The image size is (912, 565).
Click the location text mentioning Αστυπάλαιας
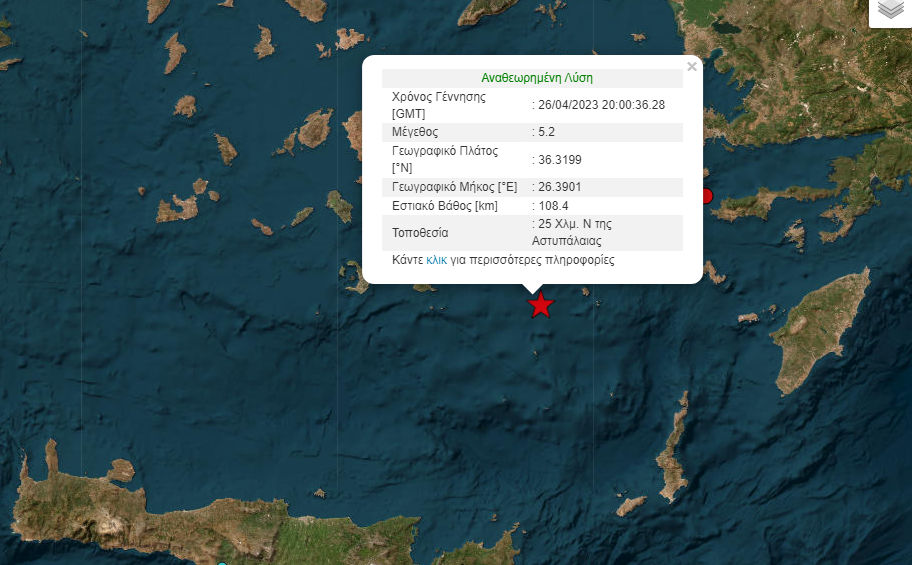[575, 232]
